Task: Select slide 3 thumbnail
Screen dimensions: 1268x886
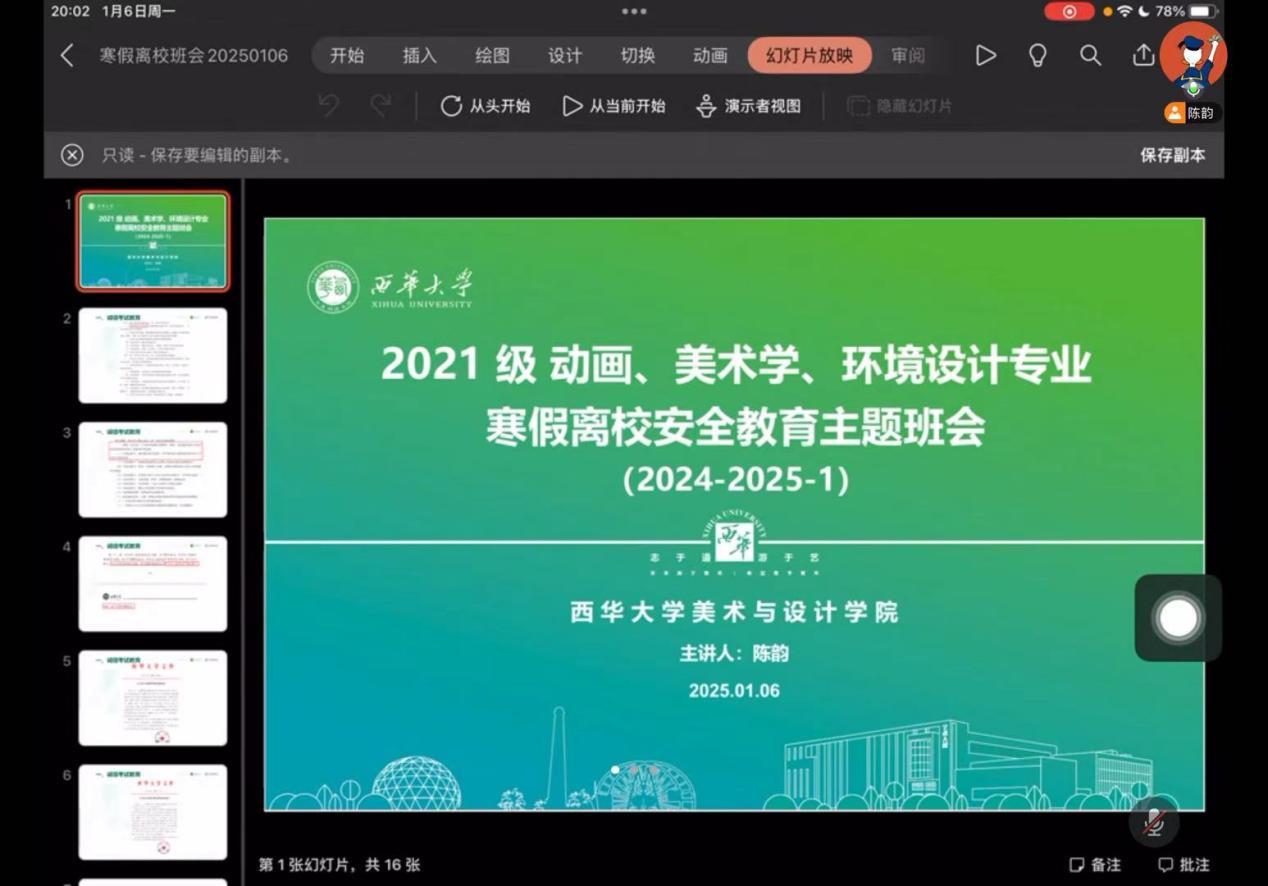Action: 153,470
